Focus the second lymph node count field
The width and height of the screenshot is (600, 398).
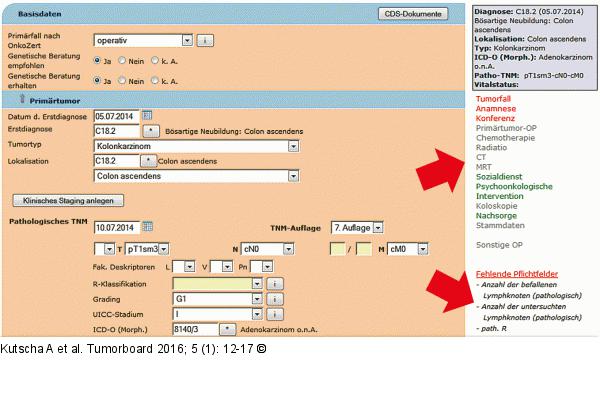pos(364,249)
